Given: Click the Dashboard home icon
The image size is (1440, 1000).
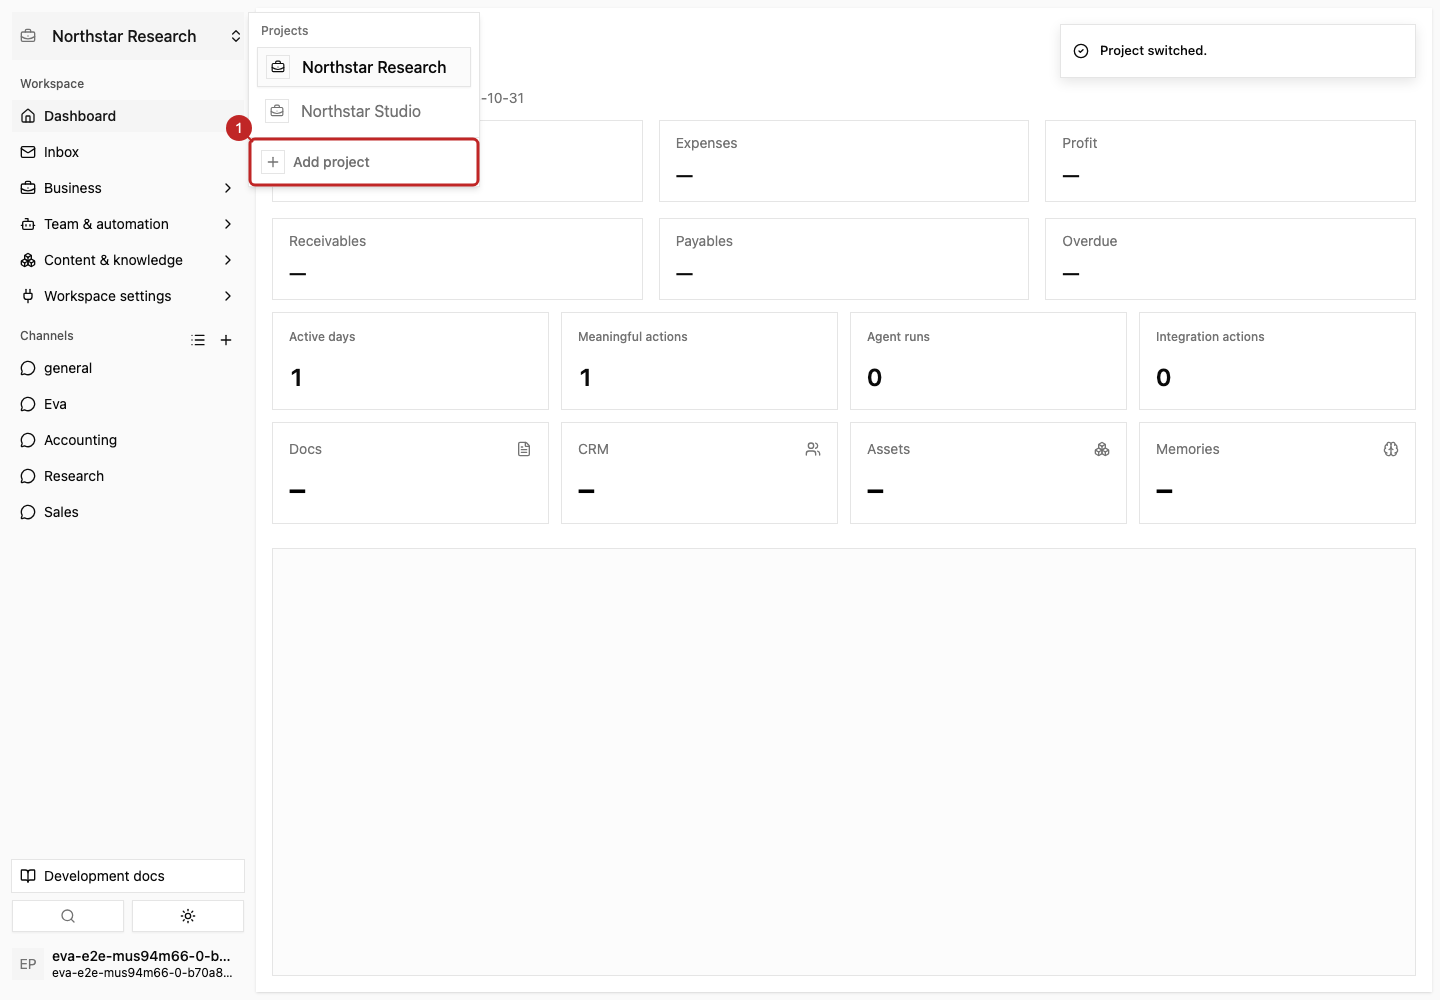Looking at the screenshot, I should pyautogui.click(x=28, y=116).
